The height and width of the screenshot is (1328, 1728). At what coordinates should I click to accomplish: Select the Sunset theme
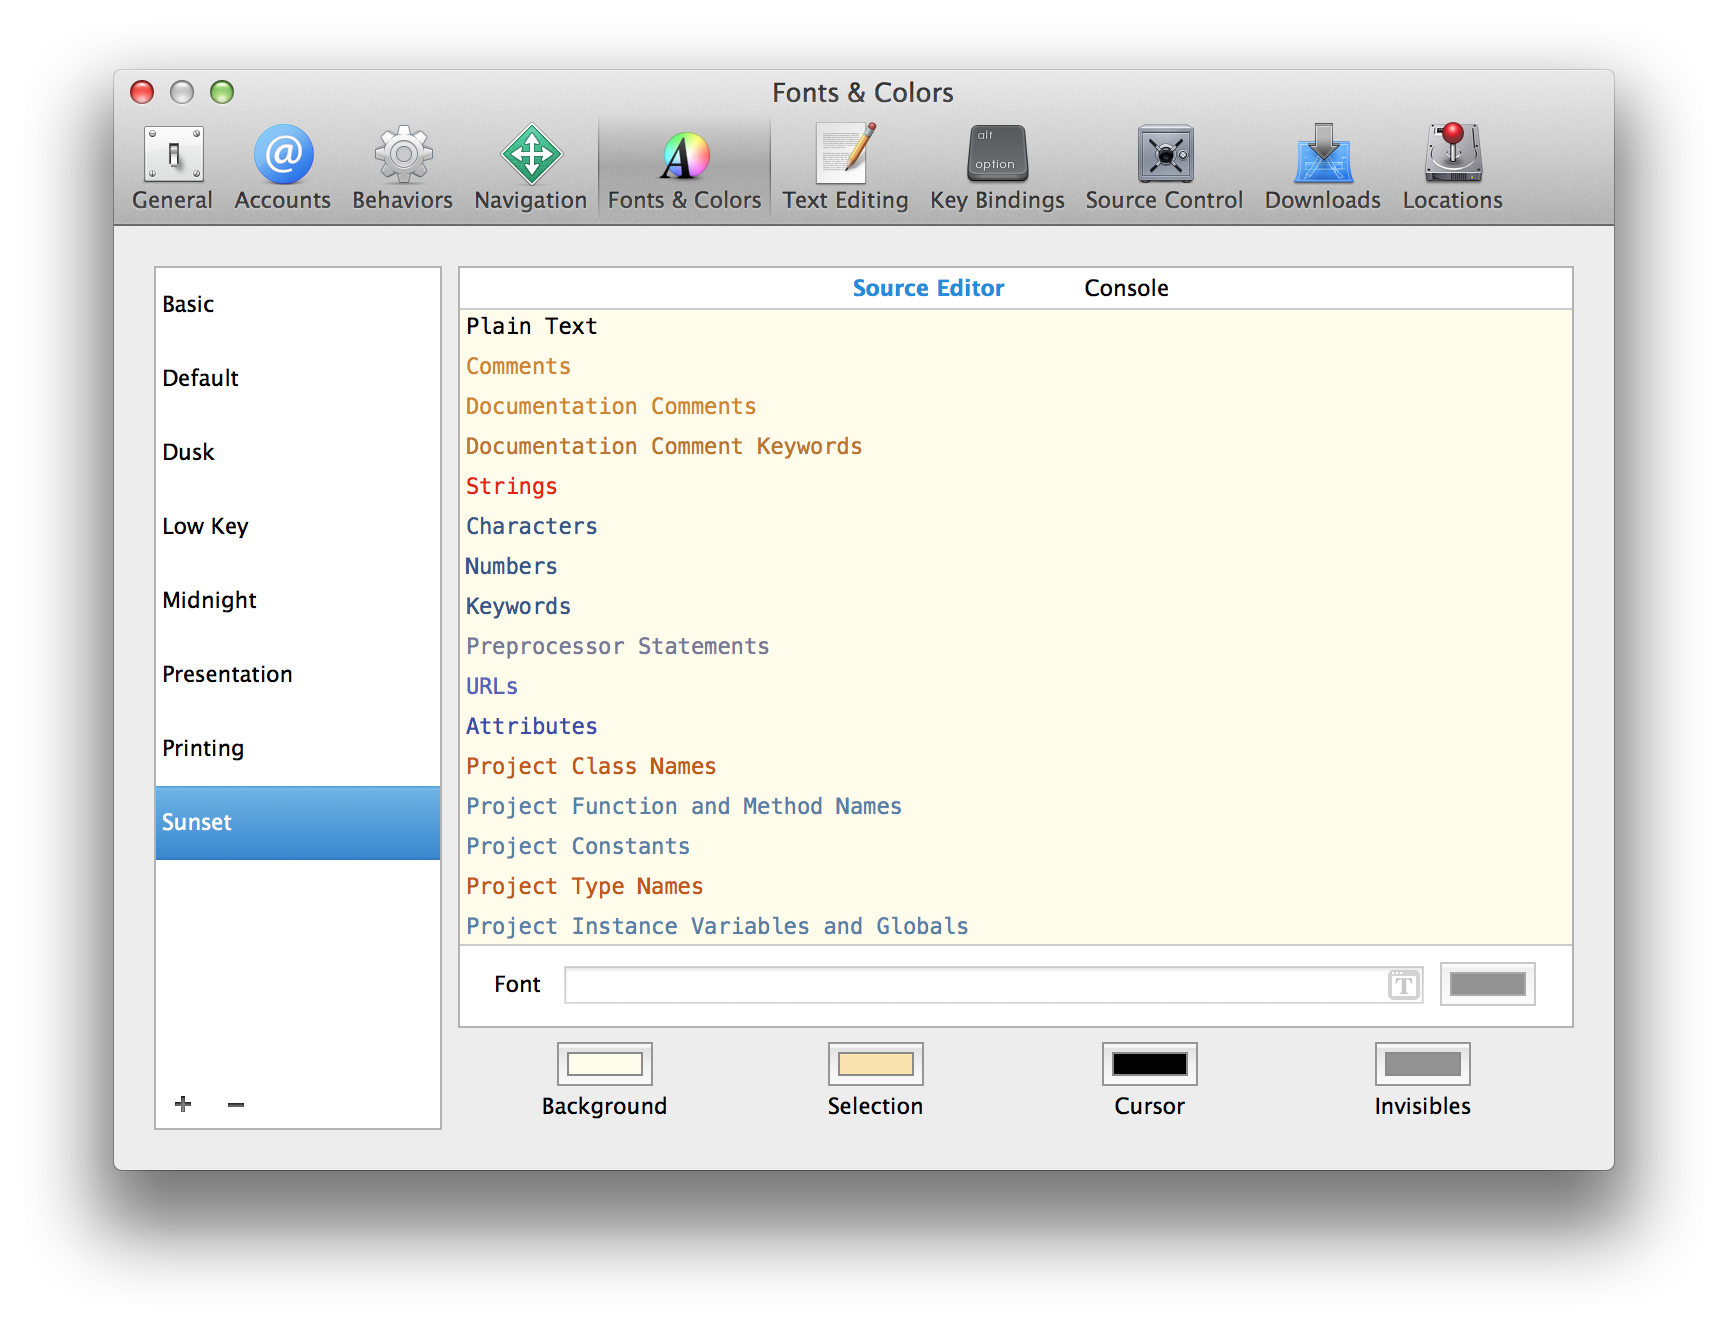coord(298,822)
